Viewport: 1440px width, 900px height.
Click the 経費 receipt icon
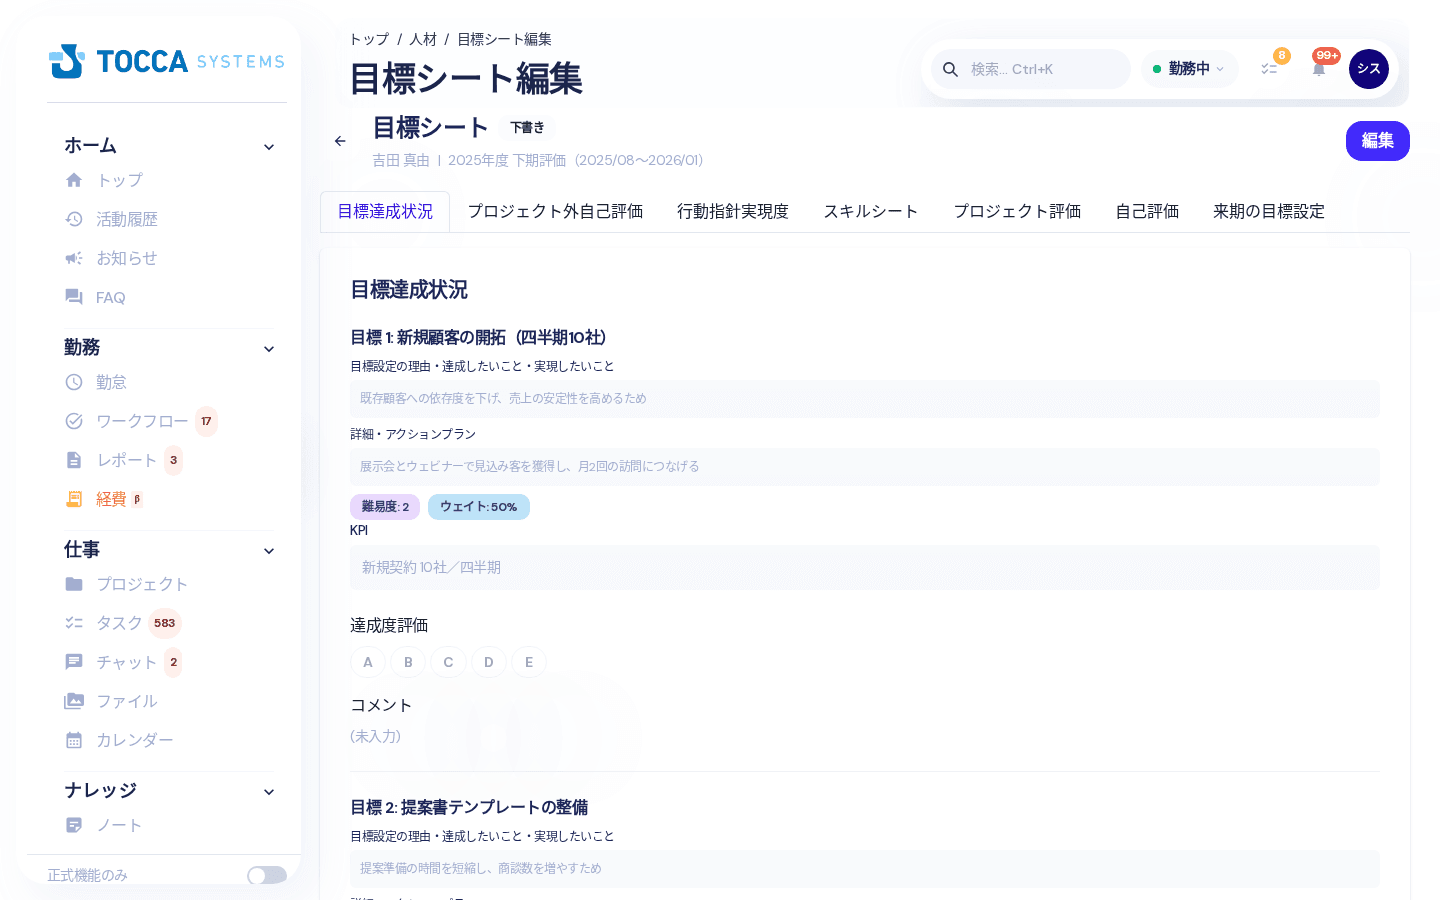[74, 499]
